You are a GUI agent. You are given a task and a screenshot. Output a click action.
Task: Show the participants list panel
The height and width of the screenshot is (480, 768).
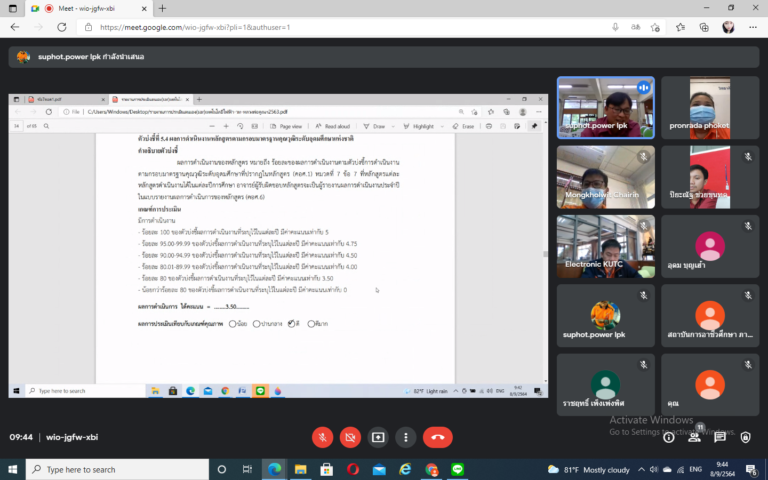point(694,437)
